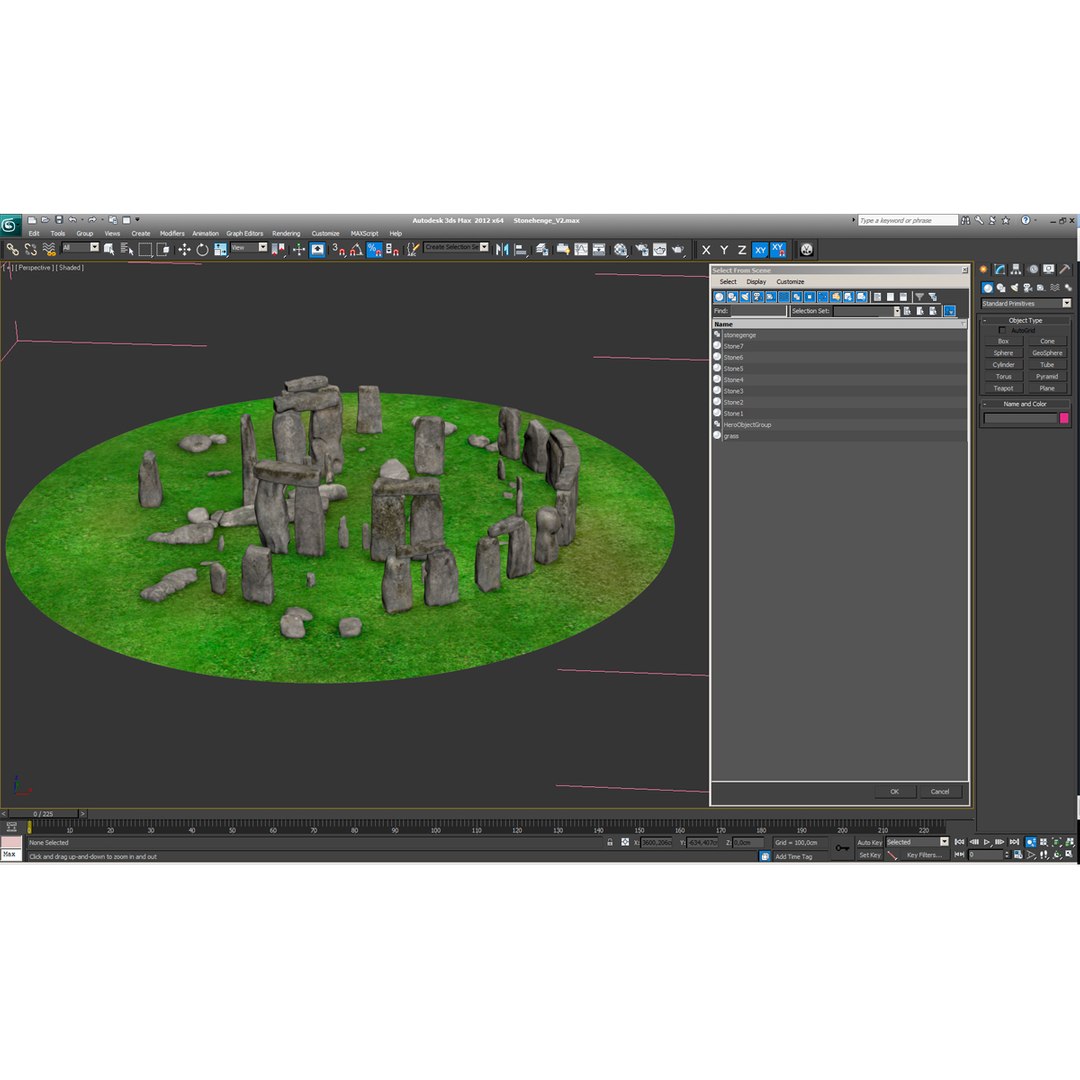
Task: Open the Material Editor
Action: (x=621, y=249)
